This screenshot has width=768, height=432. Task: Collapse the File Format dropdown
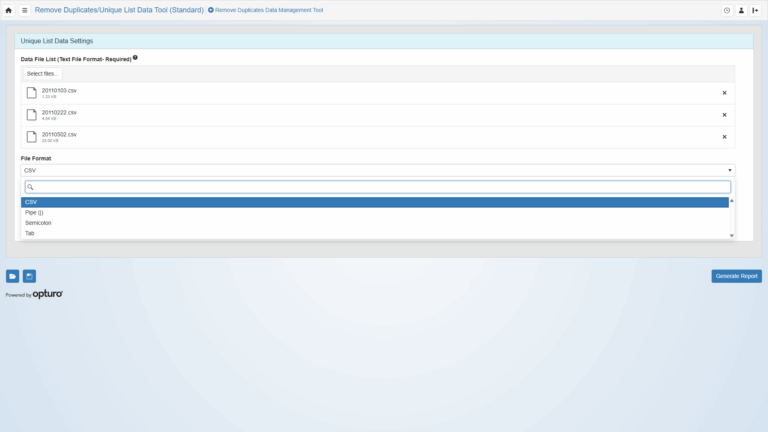point(377,170)
